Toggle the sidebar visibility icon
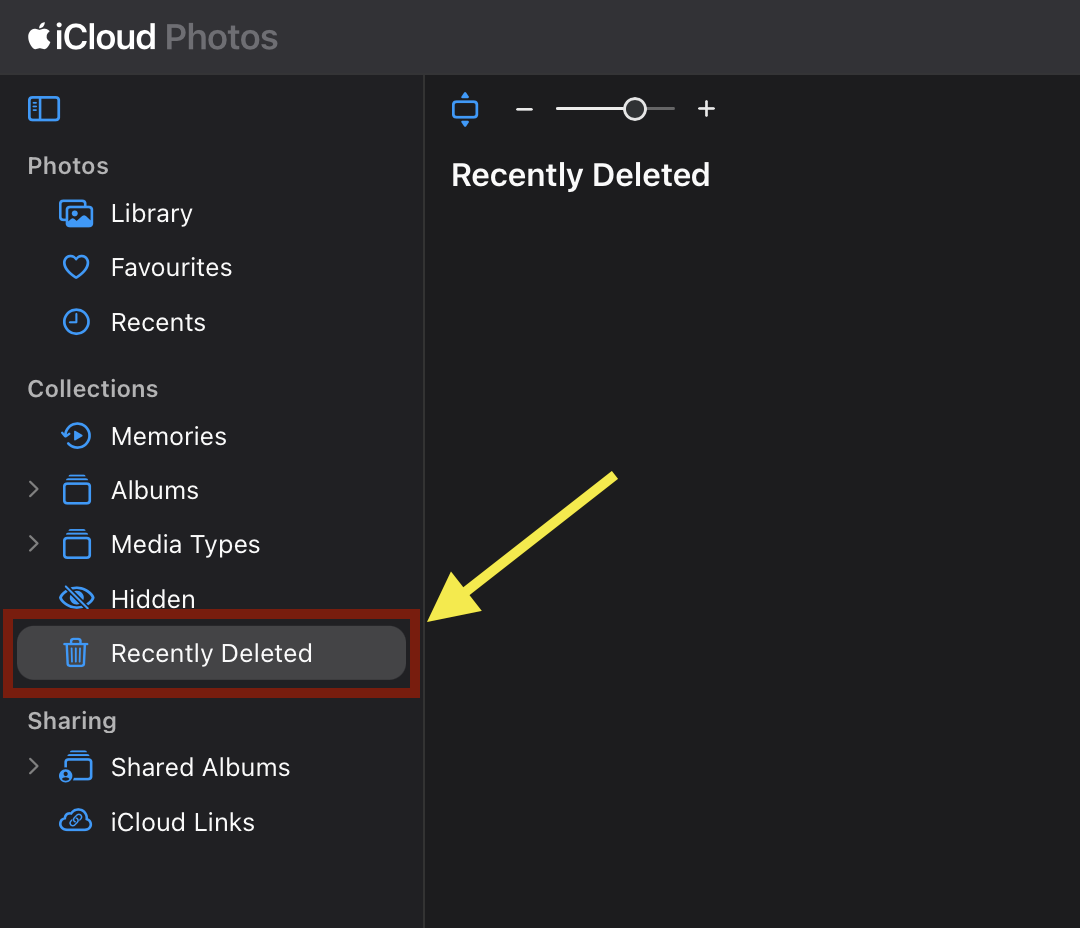1080x928 pixels. (44, 109)
